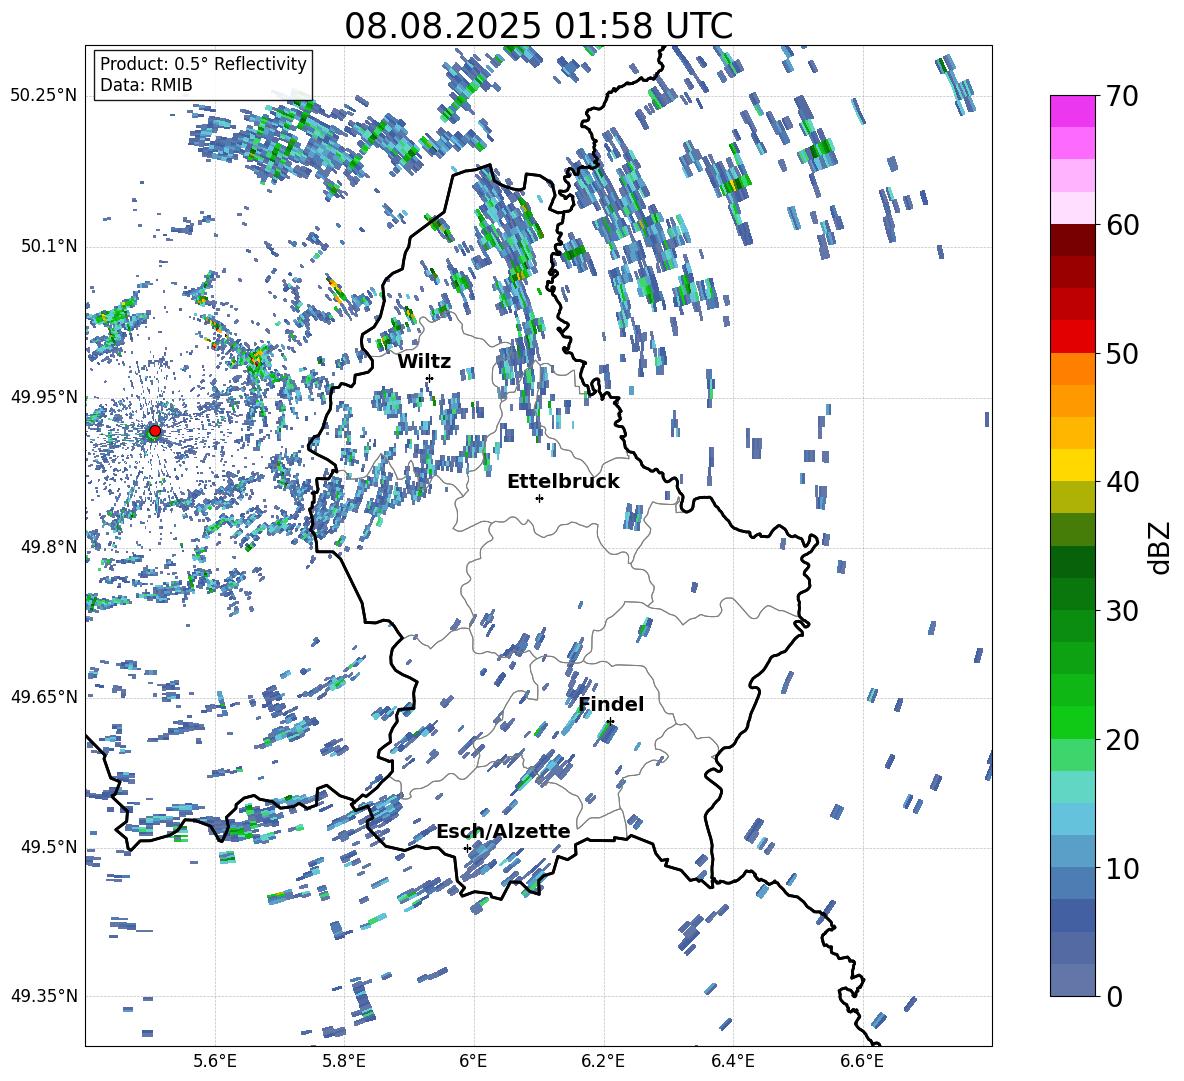
Task: Click the 70 tick on colorbar
Action: [x=1122, y=97]
